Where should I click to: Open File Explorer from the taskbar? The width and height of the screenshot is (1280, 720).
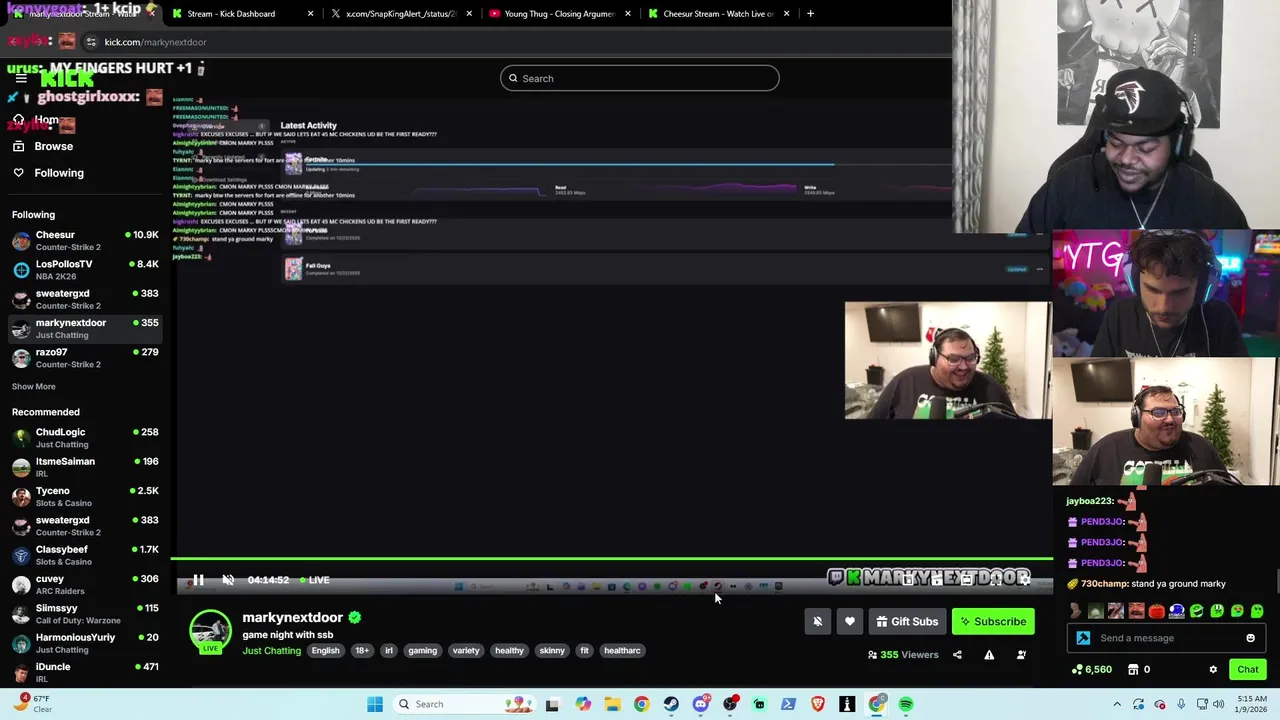click(x=612, y=704)
